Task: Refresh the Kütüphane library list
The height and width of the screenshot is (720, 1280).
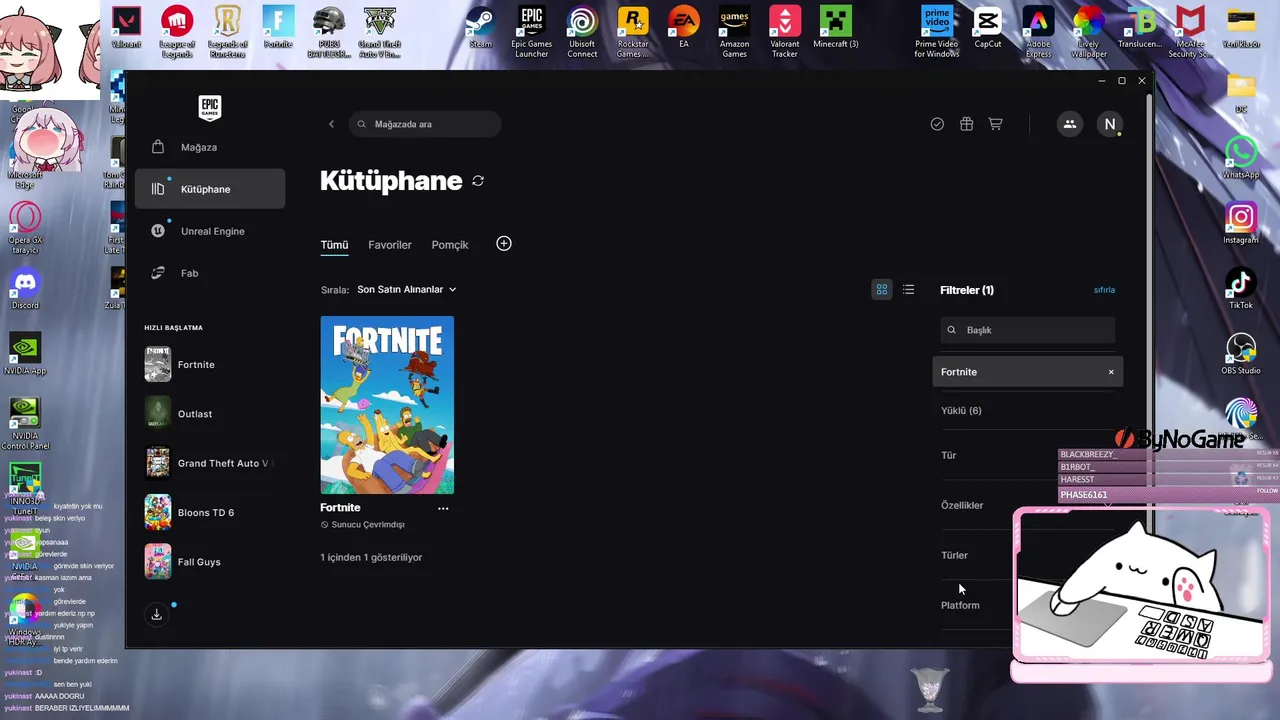Action: pyautogui.click(x=478, y=181)
